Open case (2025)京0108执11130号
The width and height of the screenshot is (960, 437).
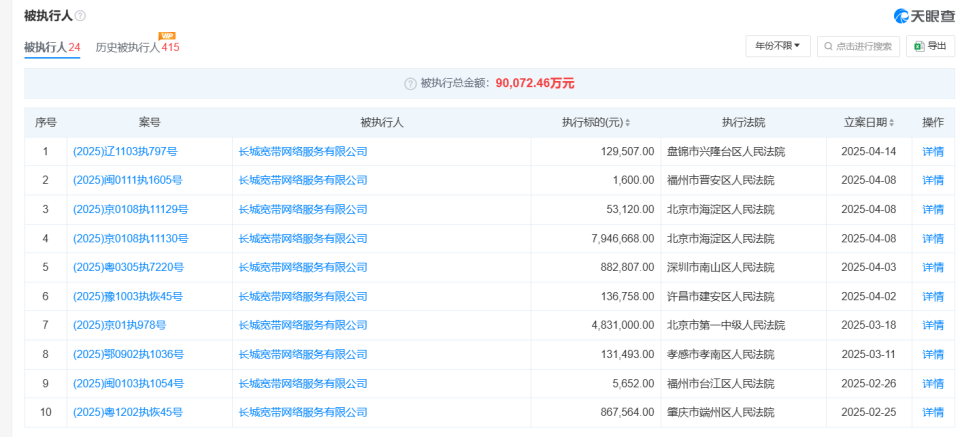[130, 239]
